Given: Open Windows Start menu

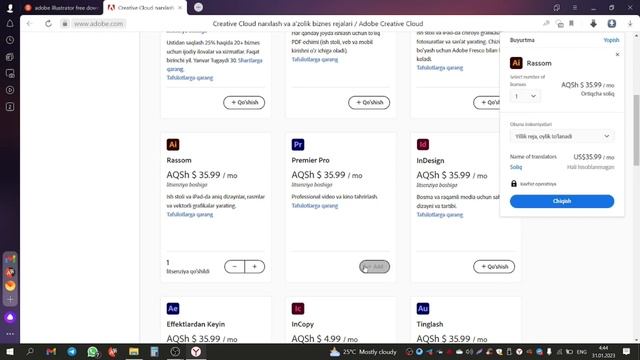Looking at the screenshot, I should click(x=10, y=351).
